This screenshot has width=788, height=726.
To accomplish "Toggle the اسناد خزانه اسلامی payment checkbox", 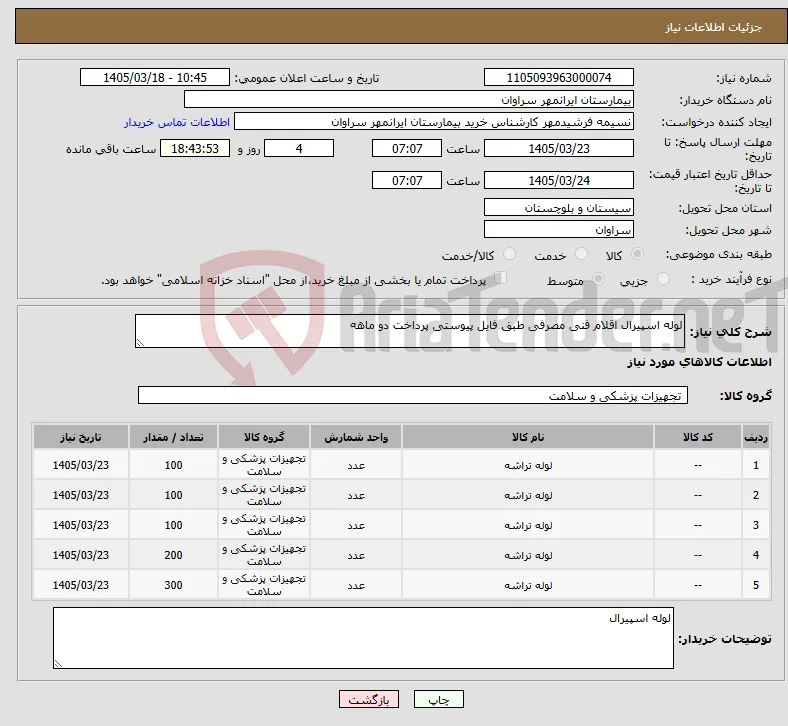I will [501, 278].
